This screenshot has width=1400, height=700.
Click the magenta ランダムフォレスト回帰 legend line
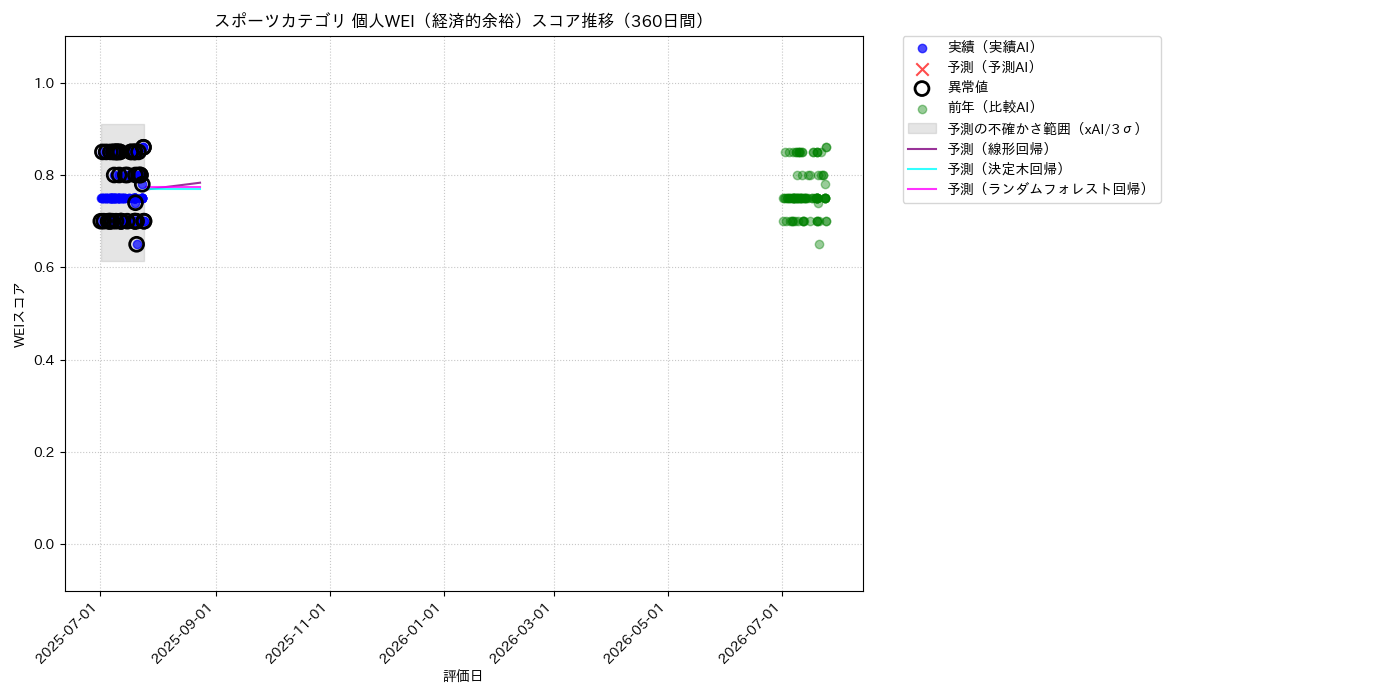click(922, 189)
